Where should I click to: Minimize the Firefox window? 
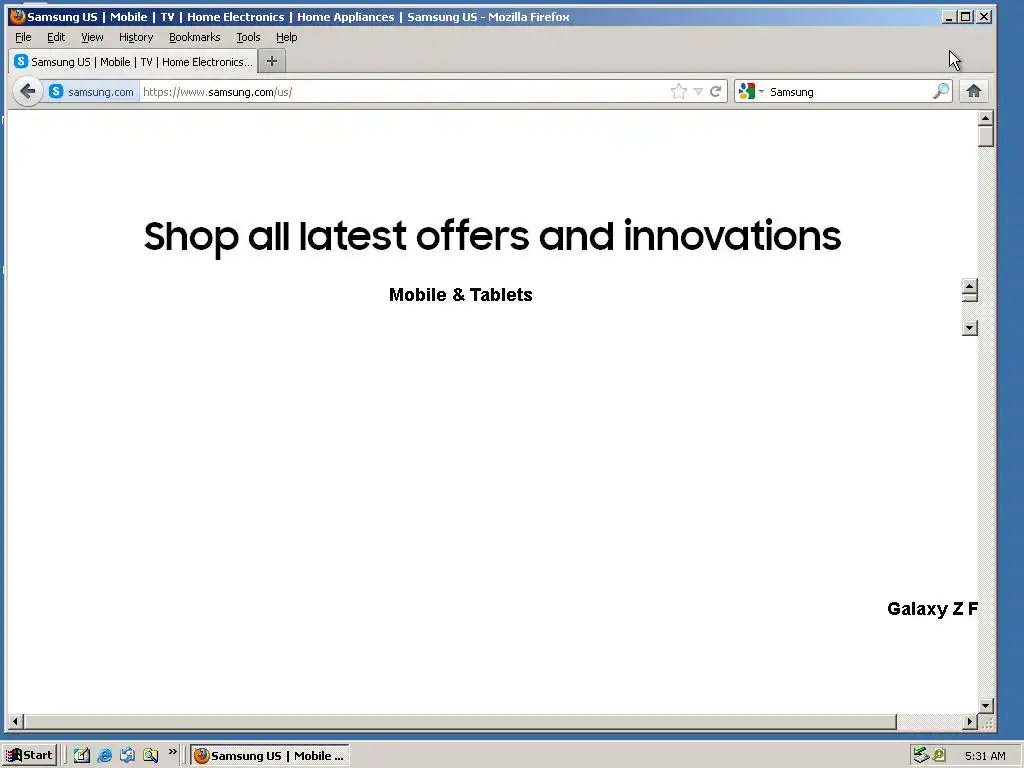coord(949,17)
